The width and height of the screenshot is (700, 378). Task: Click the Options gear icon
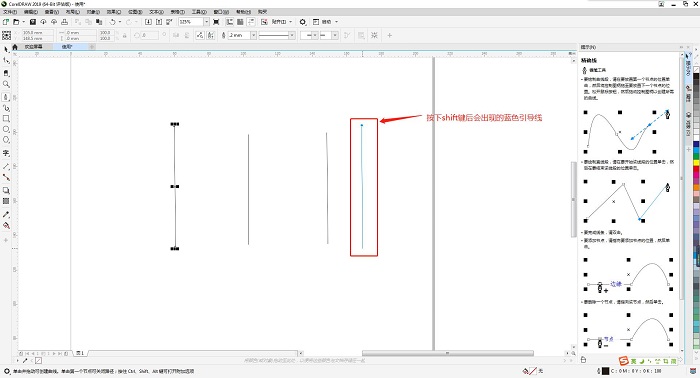303,21
